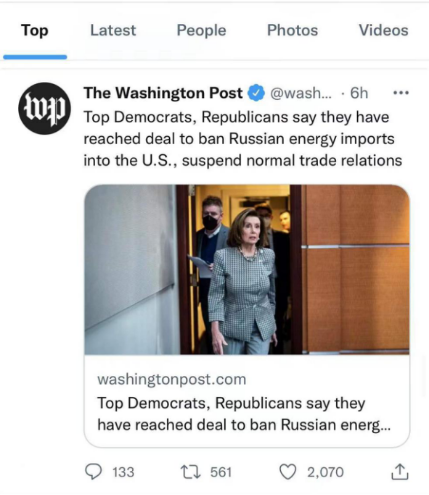This screenshot has width=429, height=495.
Task: Click the 6h timestamp
Action: click(359, 93)
